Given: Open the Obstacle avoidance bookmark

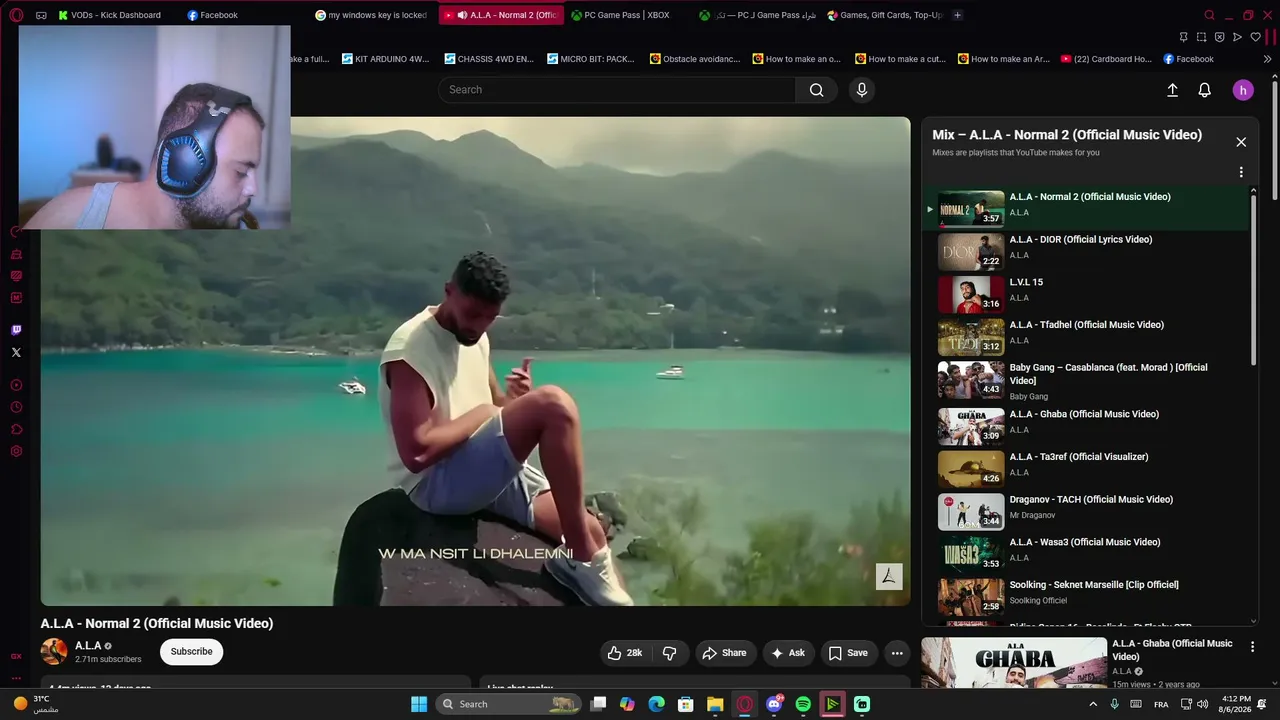Looking at the screenshot, I should point(694,59).
